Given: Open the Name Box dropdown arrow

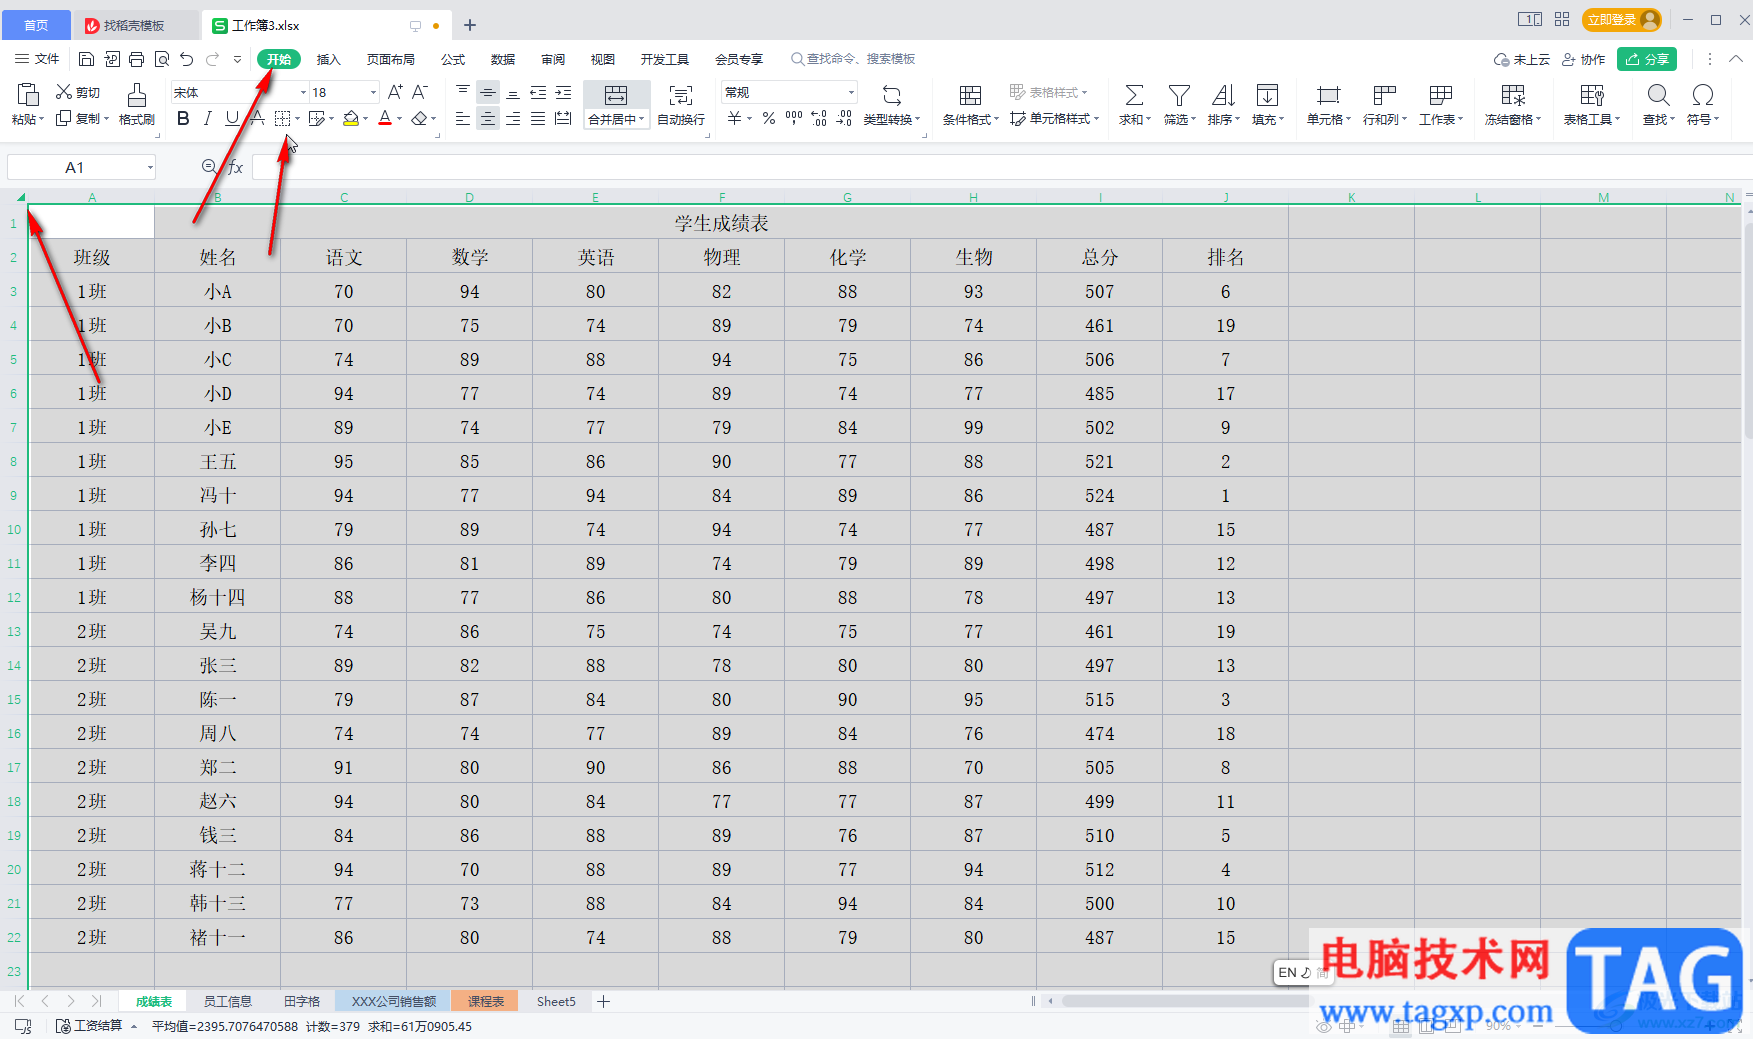Looking at the screenshot, I should coord(150,167).
